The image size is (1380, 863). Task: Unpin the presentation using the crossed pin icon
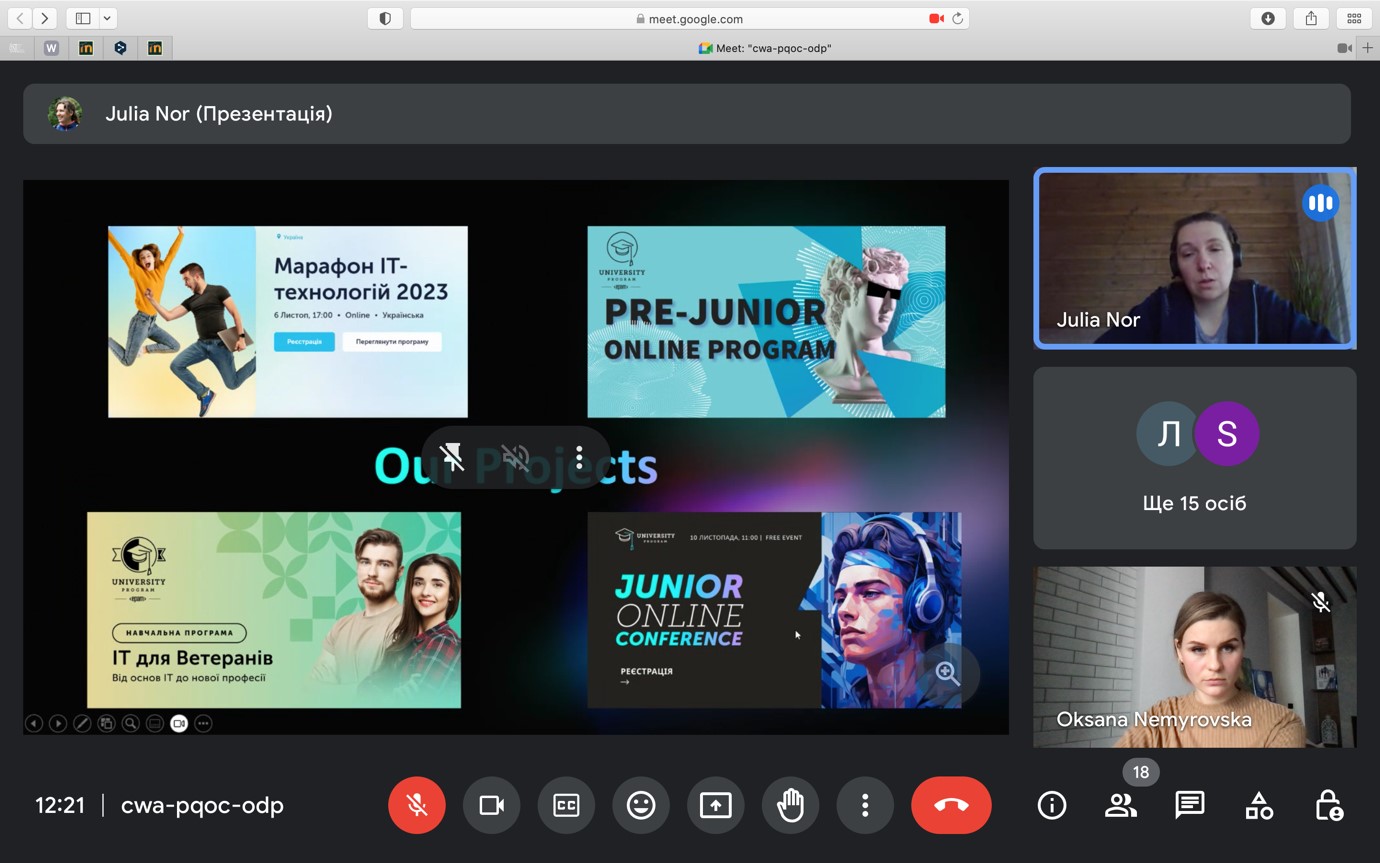pos(452,459)
